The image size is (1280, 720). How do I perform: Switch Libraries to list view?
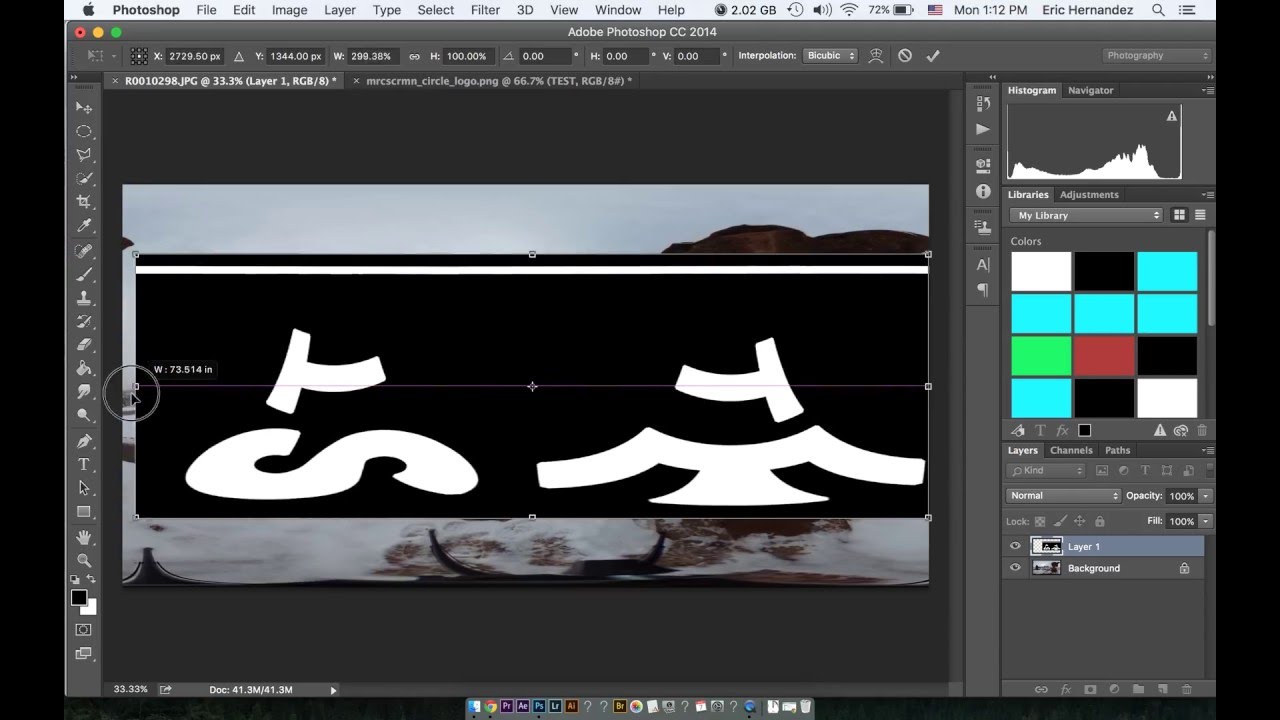coord(1200,215)
